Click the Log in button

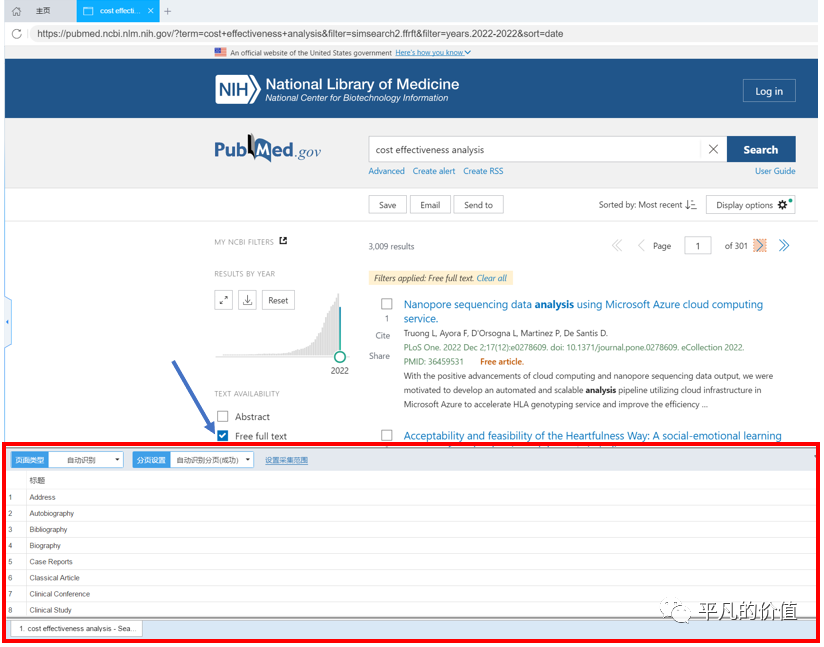(x=769, y=91)
